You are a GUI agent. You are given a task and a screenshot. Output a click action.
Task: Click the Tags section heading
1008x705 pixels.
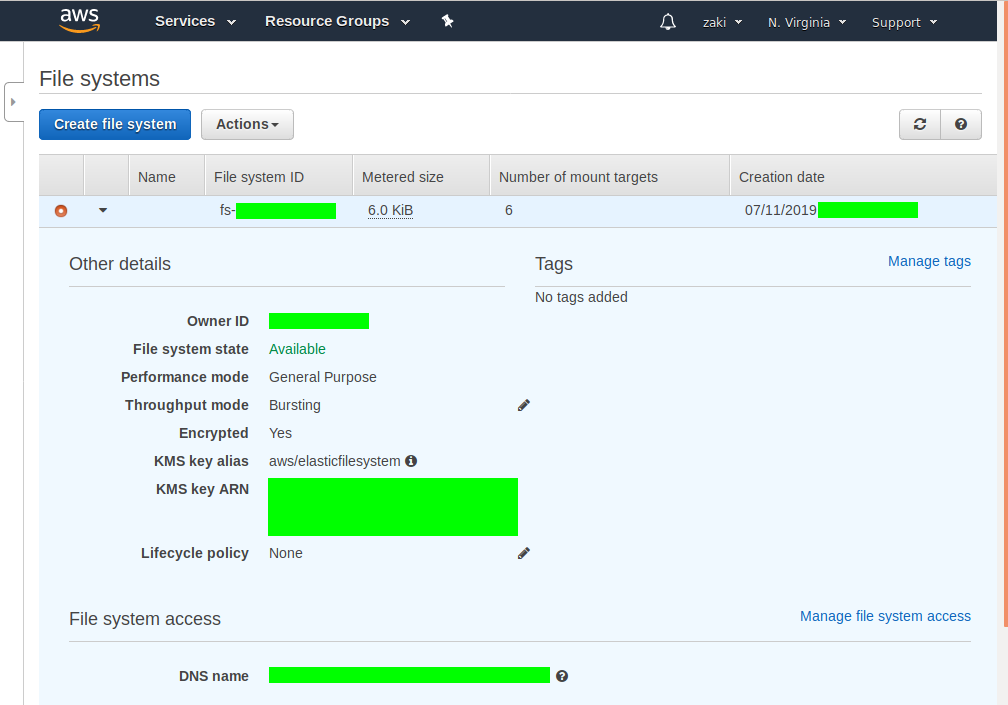(x=554, y=263)
